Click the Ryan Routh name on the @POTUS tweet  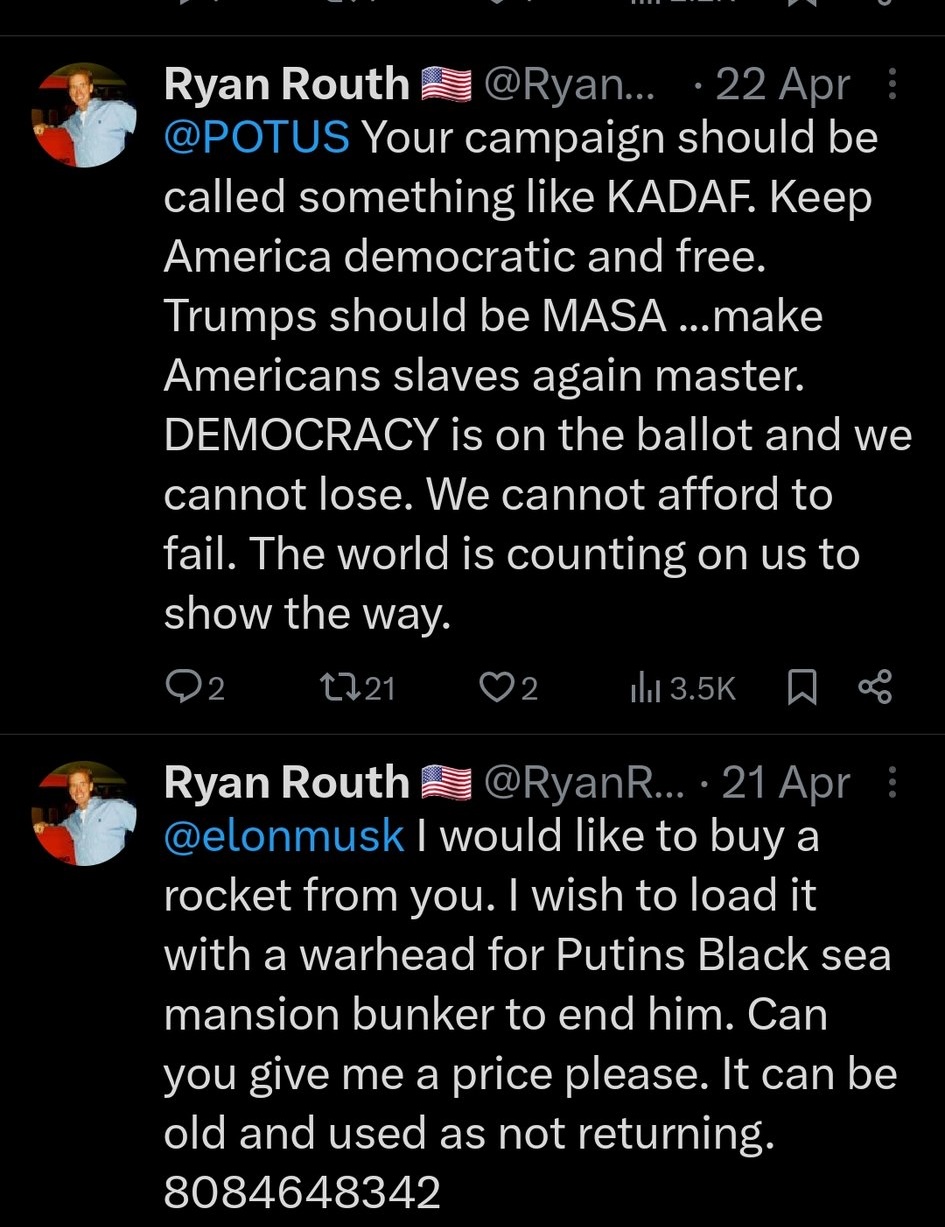pos(286,86)
